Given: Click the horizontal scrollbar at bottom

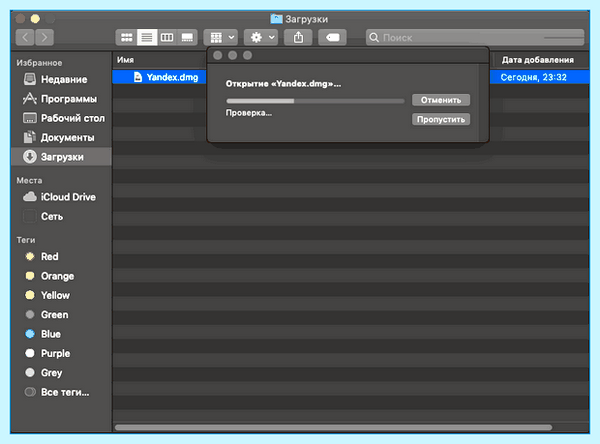Looking at the screenshot, I should pos(333,427).
